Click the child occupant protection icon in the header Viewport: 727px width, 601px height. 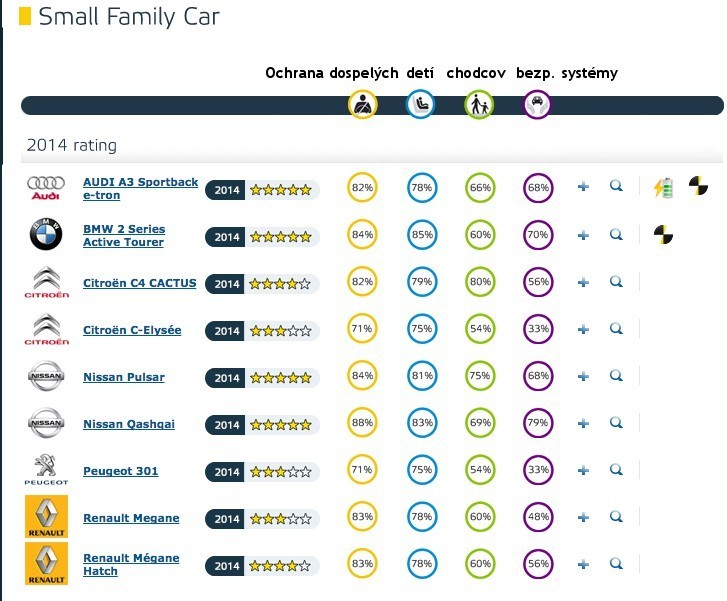[420, 104]
